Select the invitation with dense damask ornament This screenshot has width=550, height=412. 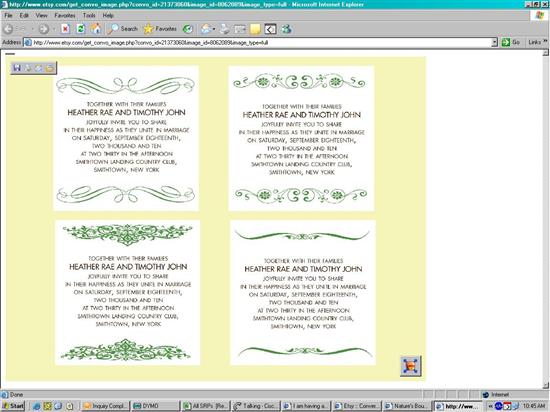[x=127, y=293]
